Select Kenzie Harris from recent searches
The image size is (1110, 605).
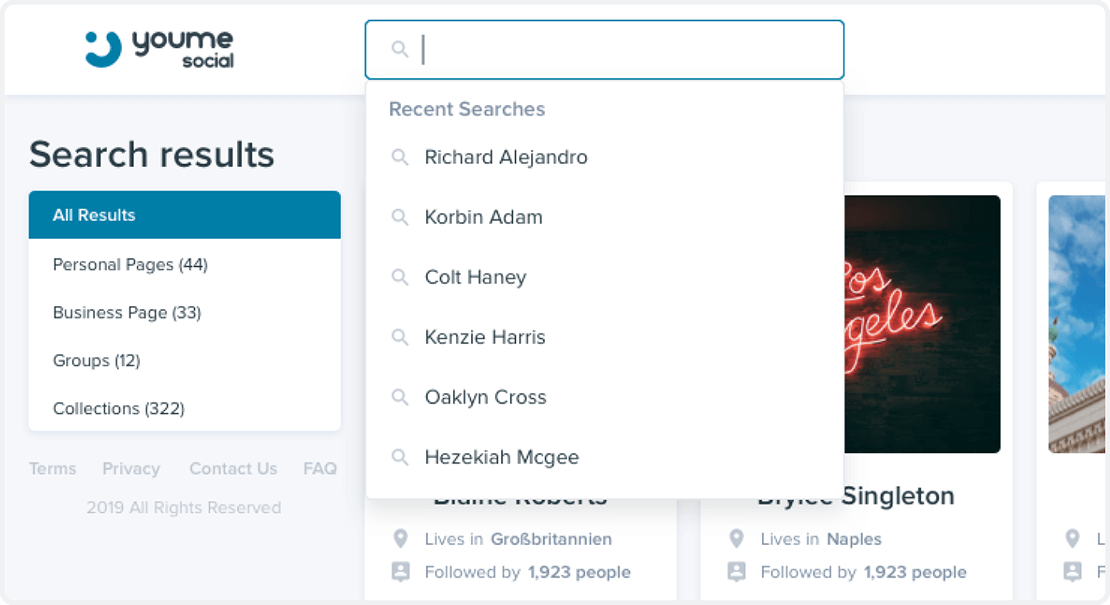coord(484,337)
